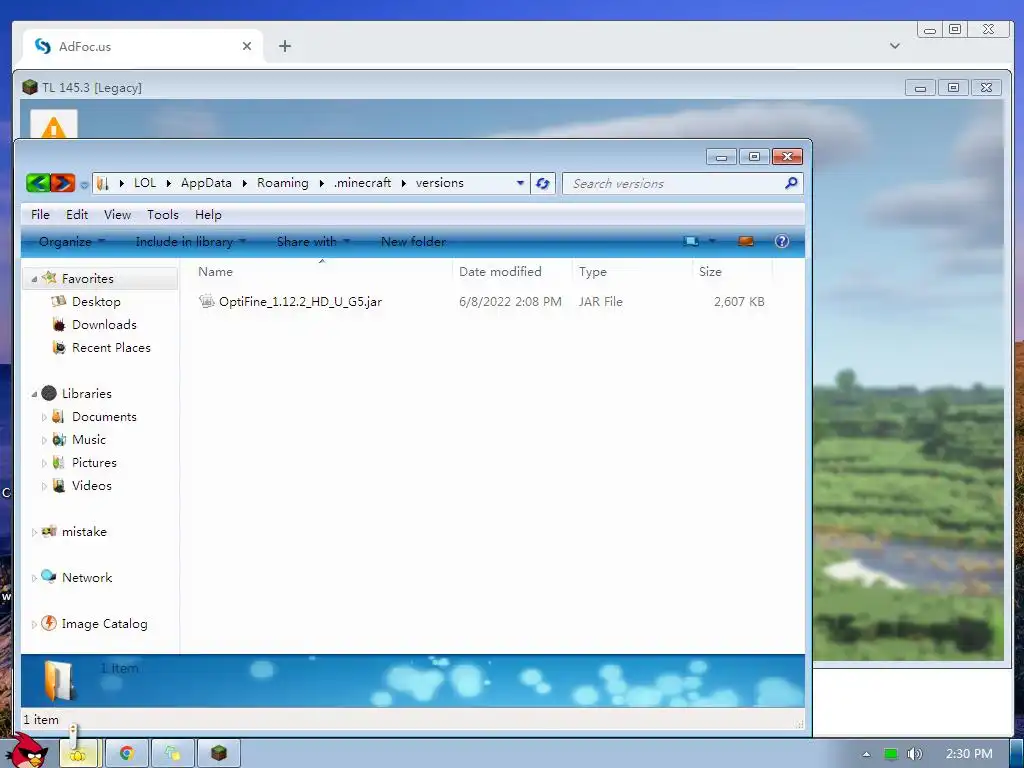Viewport: 1024px width, 768px height.
Task: Select .minecraft in the breadcrumb path
Action: click(362, 183)
